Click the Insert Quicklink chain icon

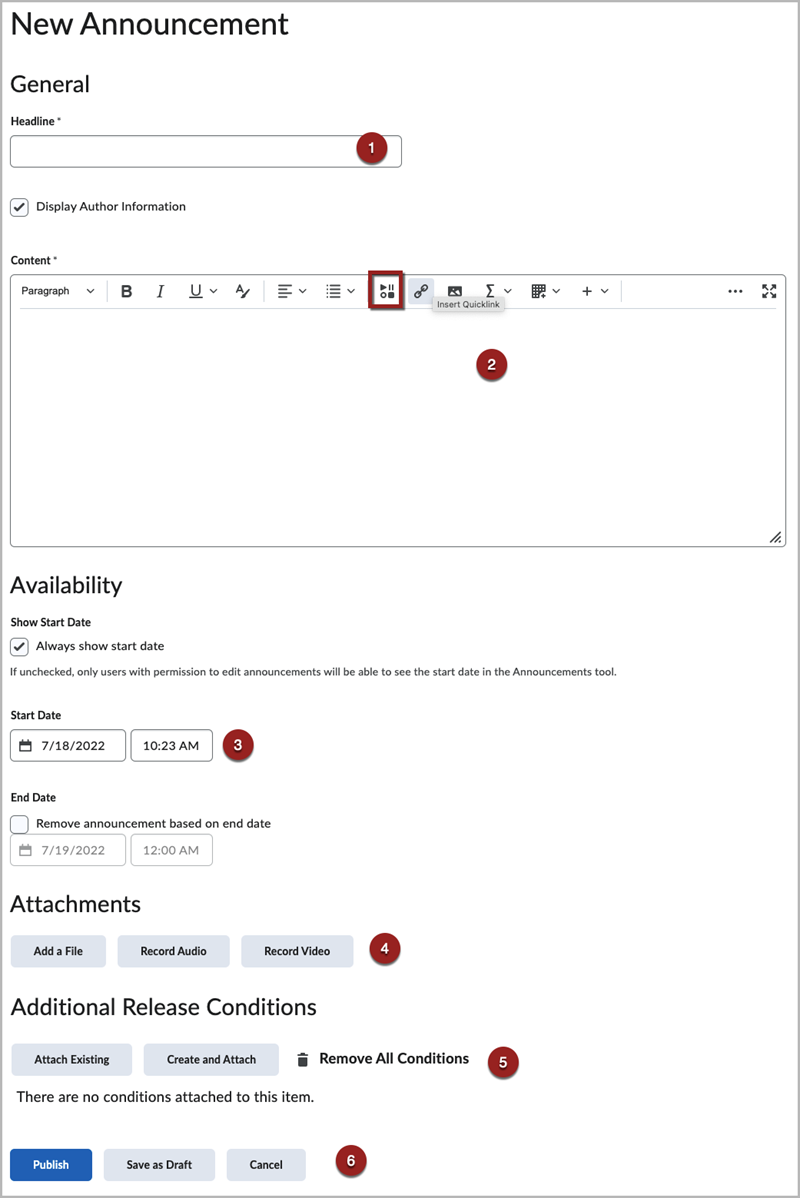[x=421, y=291]
